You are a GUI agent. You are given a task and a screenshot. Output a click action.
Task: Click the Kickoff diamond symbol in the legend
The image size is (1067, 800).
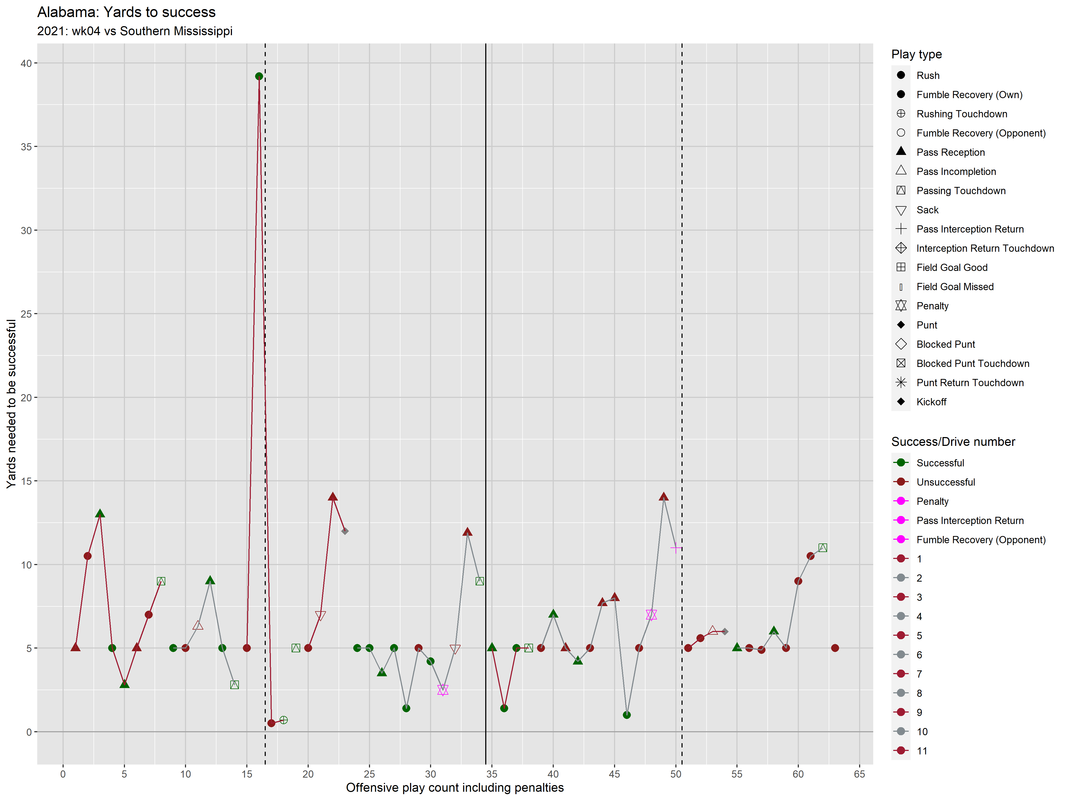point(901,401)
